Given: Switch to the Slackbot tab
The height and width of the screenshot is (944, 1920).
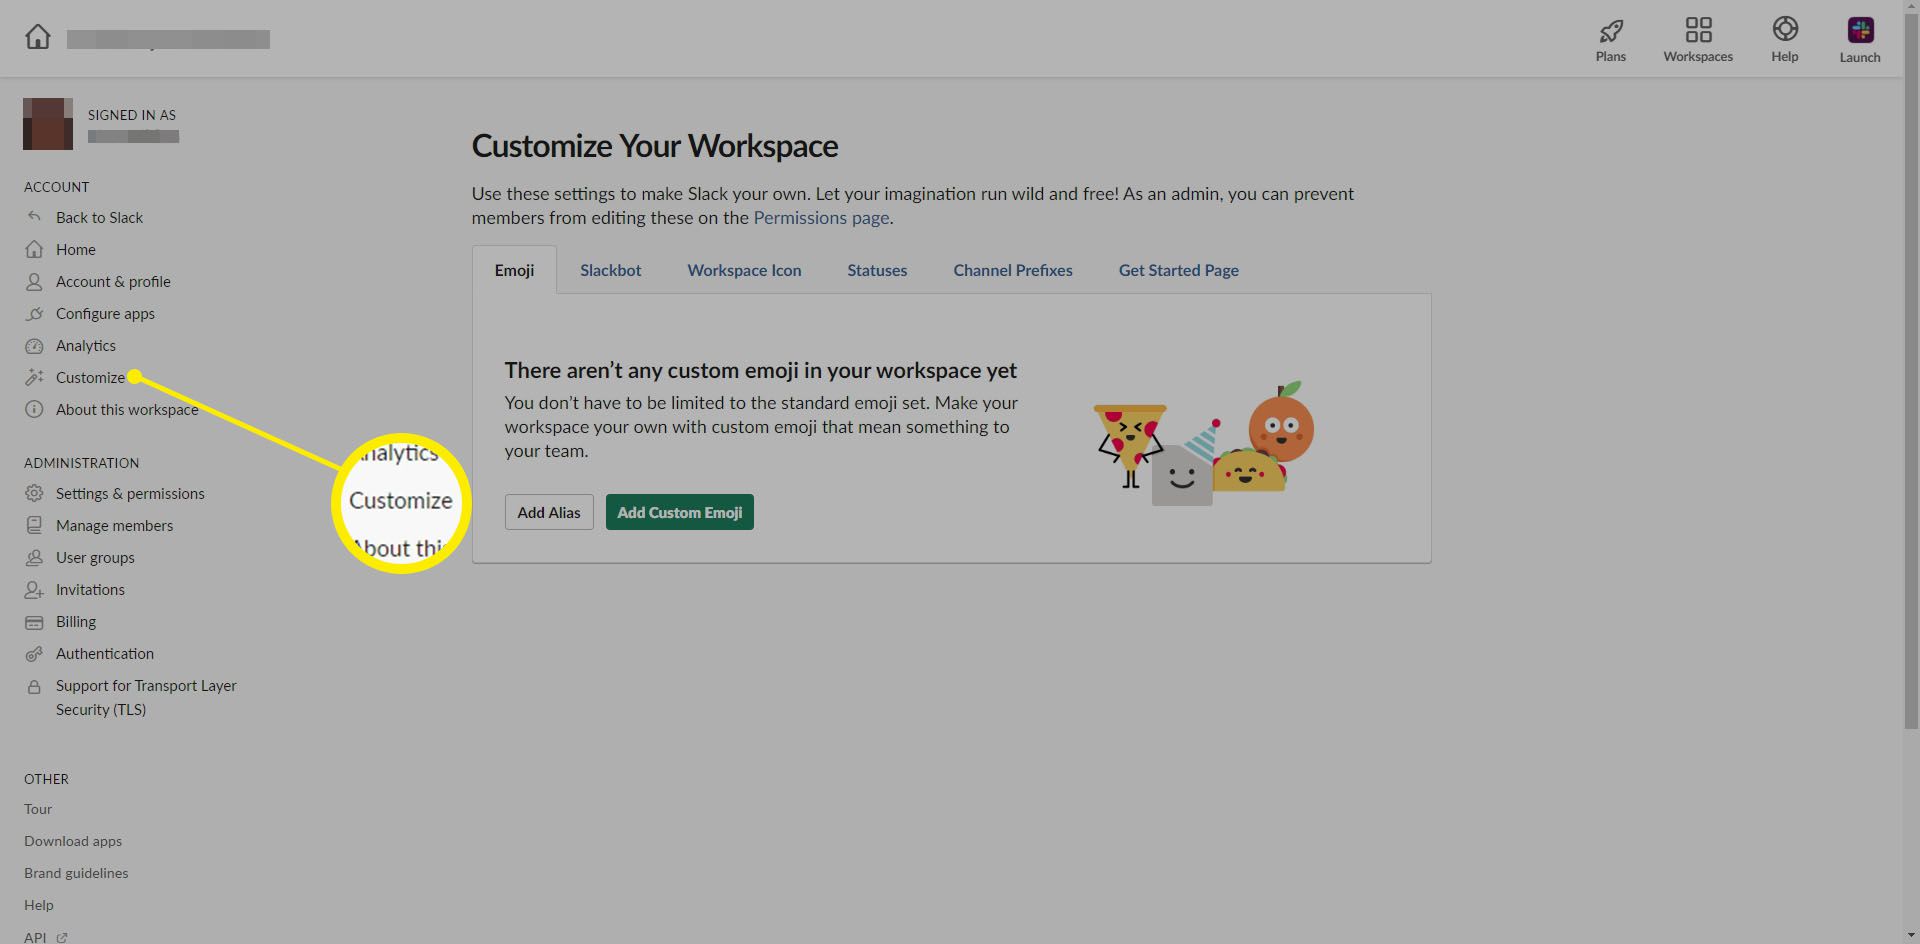Looking at the screenshot, I should click(x=610, y=270).
